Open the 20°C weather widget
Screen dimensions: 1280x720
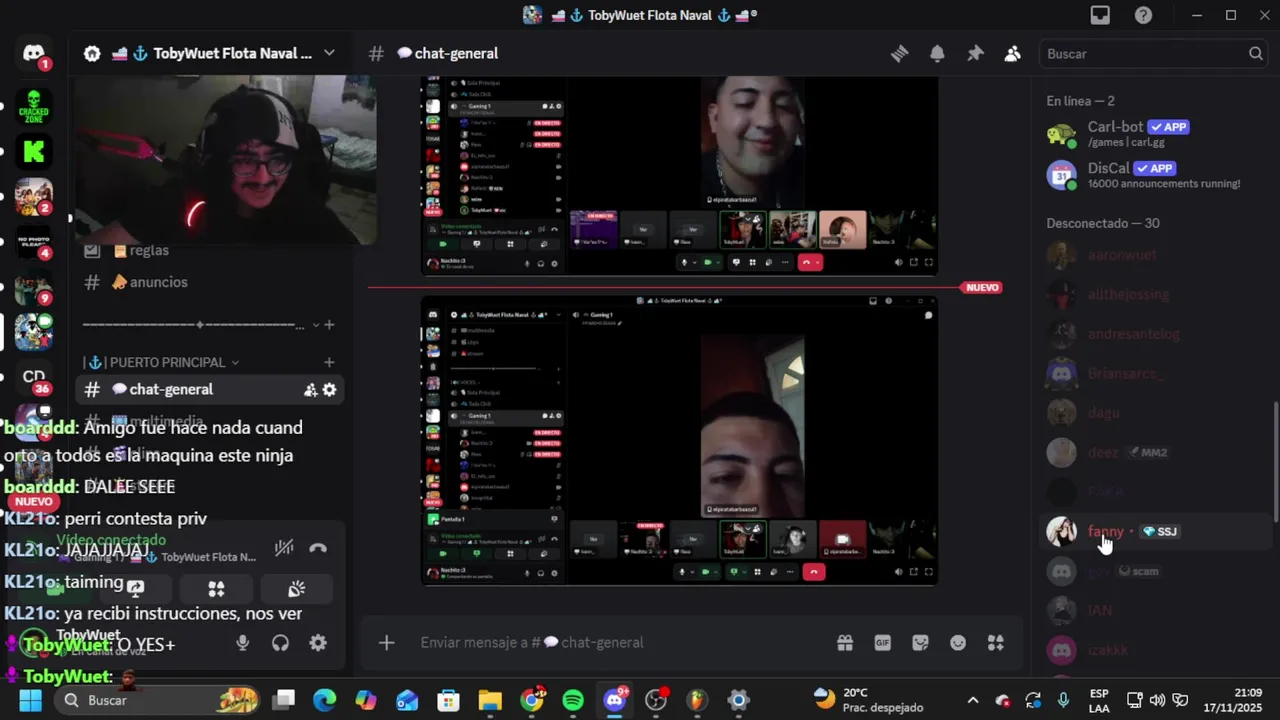pos(868,700)
